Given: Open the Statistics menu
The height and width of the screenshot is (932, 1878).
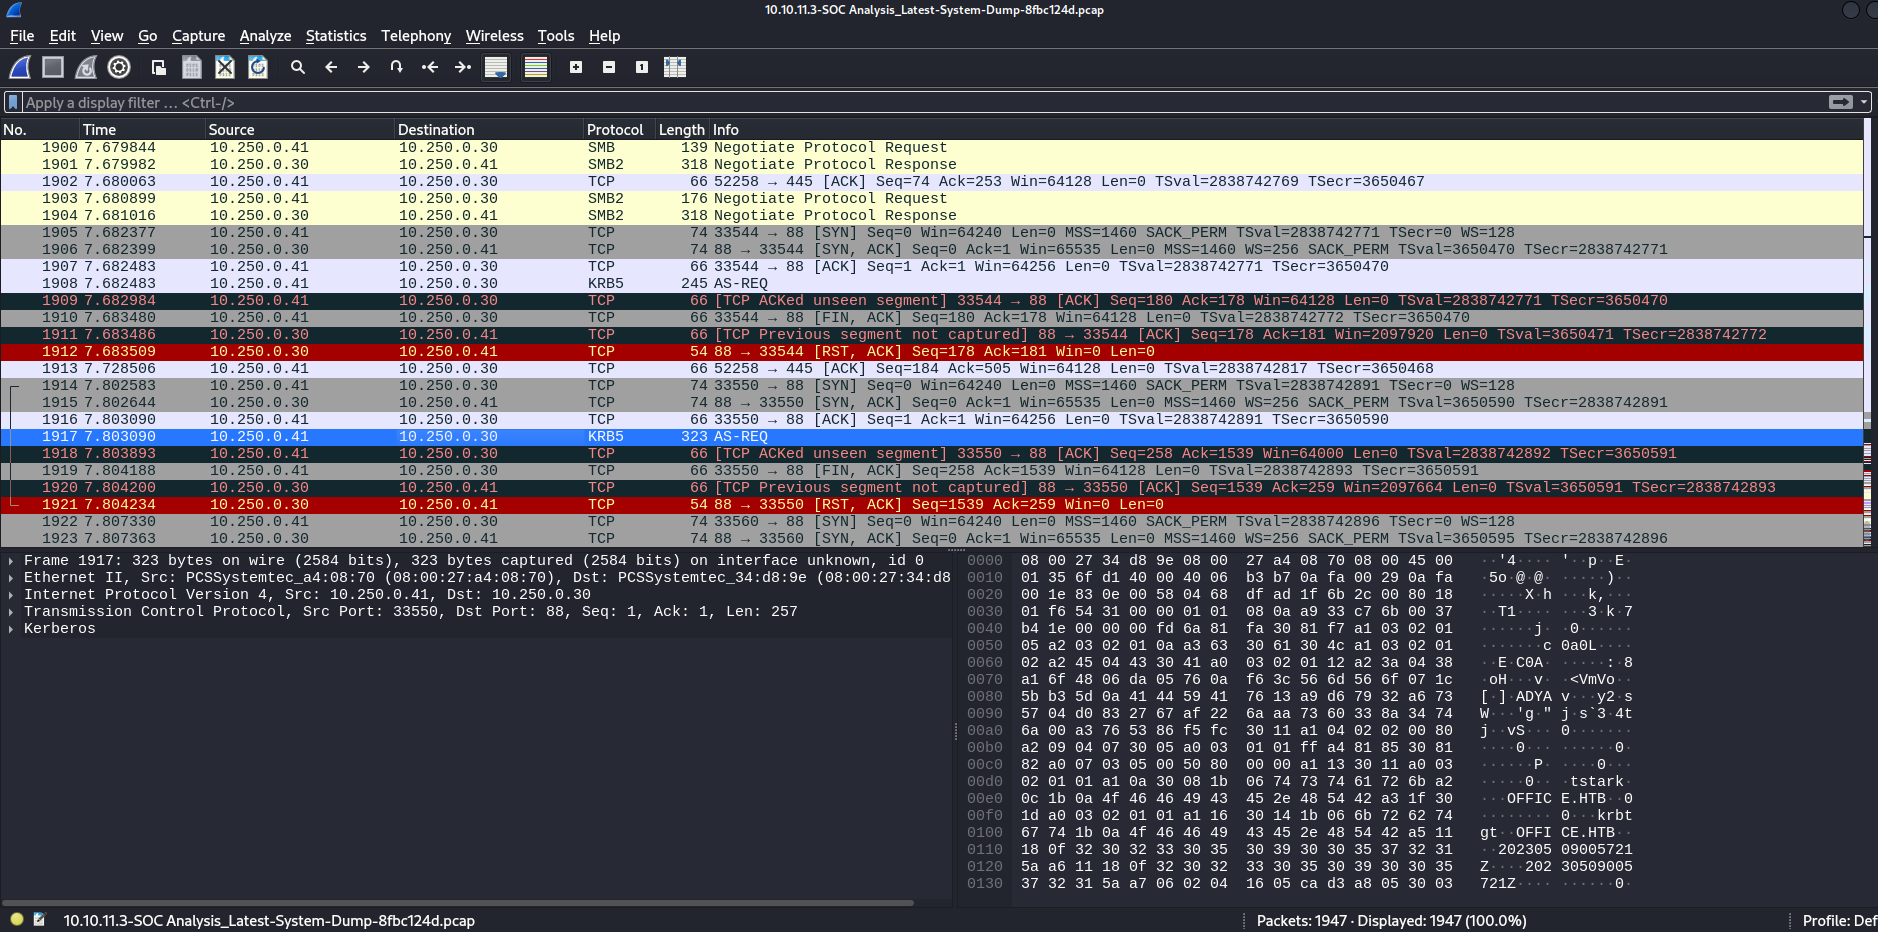Looking at the screenshot, I should click(x=336, y=36).
